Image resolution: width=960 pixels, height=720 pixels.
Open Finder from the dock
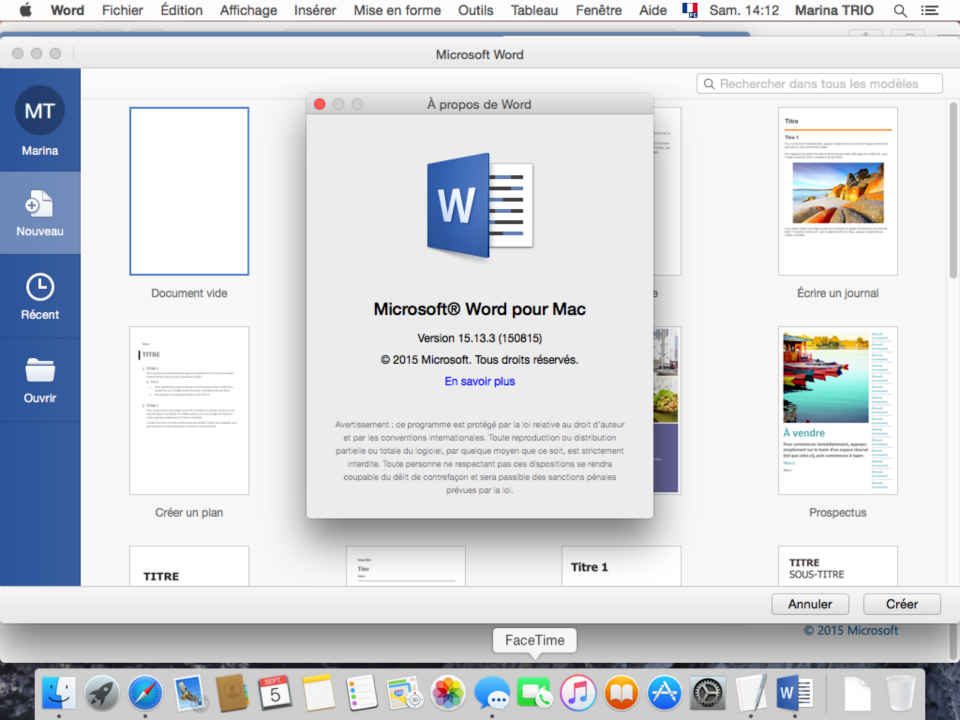click(59, 693)
